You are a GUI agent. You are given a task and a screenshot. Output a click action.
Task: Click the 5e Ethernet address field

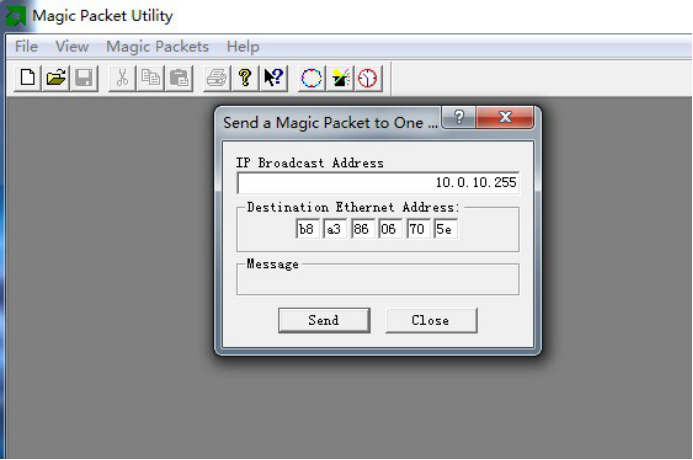coord(445,229)
